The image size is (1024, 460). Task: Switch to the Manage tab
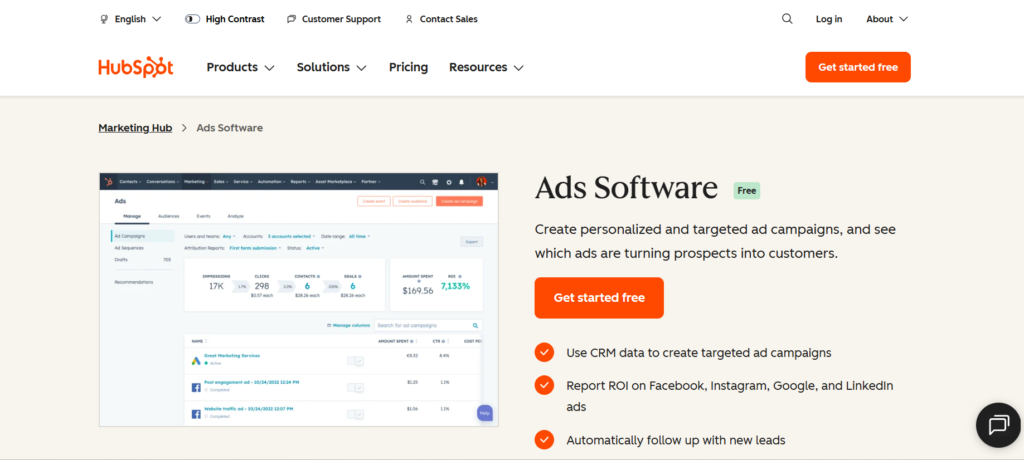132,216
